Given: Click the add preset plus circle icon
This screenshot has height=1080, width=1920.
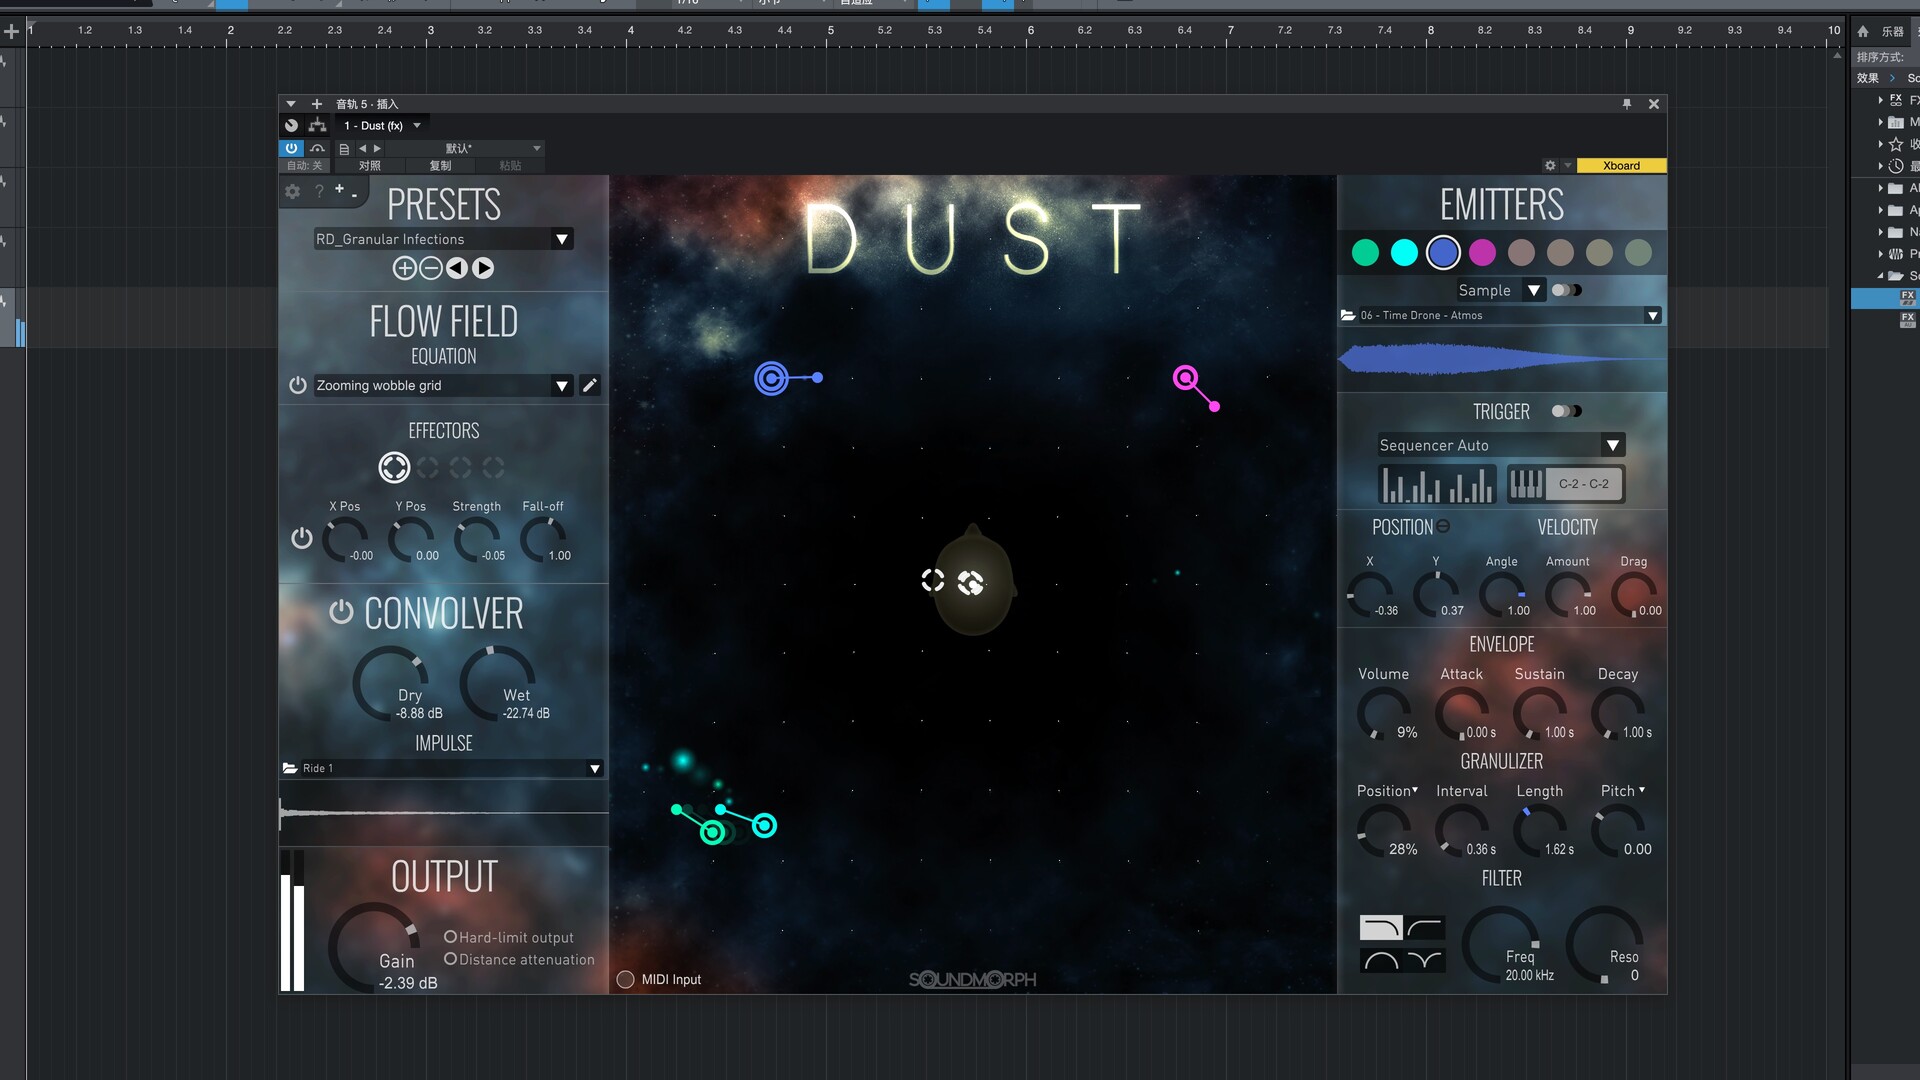Looking at the screenshot, I should coord(404,268).
